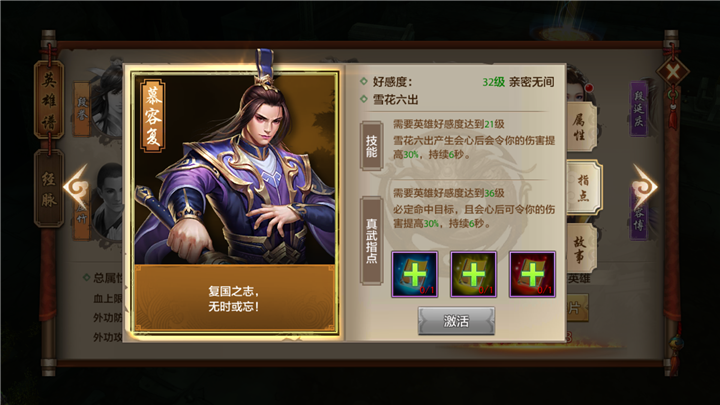Select the 指点 side tab
The image size is (720, 405).
pos(584,187)
